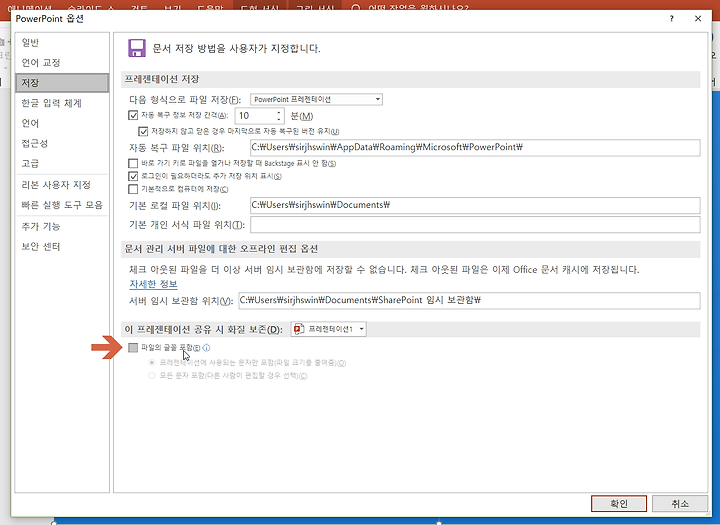720x525 pixels.
Task: Open the 빠른 실행 도구 모음 category
Action: 62,205
